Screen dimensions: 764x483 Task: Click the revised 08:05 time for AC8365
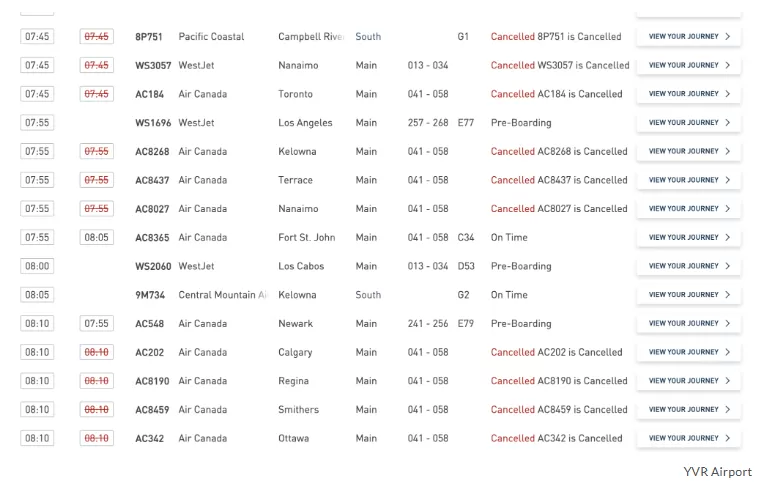pos(96,237)
